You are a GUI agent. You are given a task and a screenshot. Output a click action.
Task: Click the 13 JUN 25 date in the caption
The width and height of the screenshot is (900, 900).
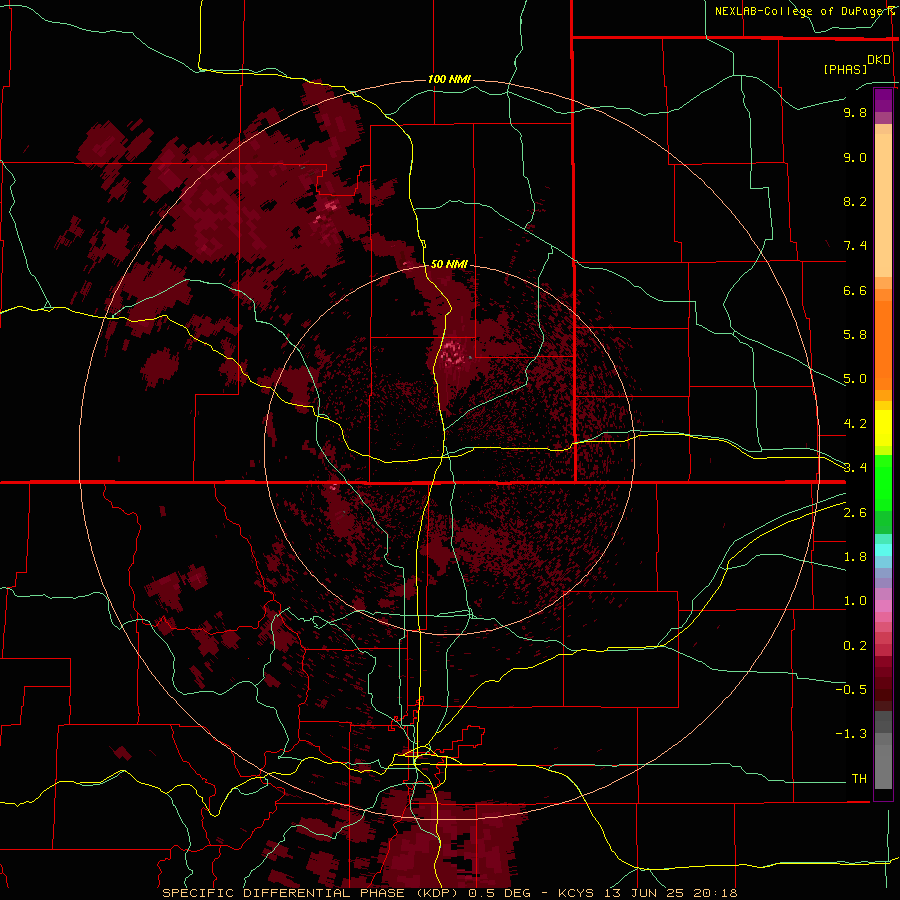(646, 893)
